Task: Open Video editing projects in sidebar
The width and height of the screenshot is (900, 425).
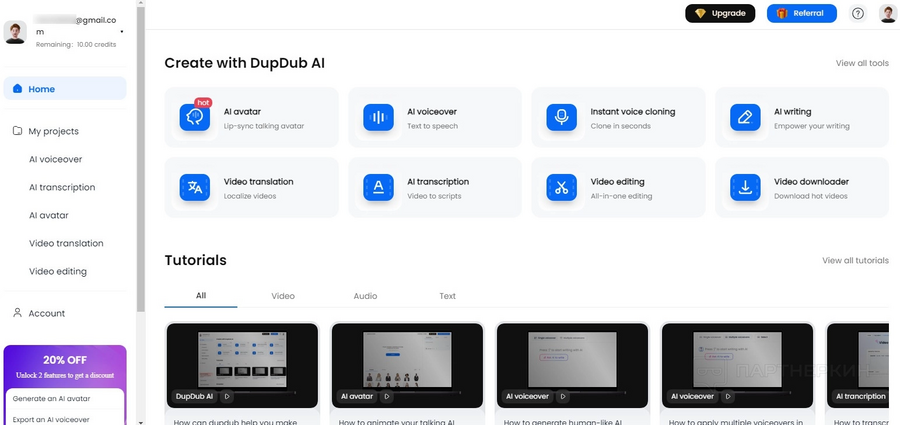Action: (x=58, y=271)
